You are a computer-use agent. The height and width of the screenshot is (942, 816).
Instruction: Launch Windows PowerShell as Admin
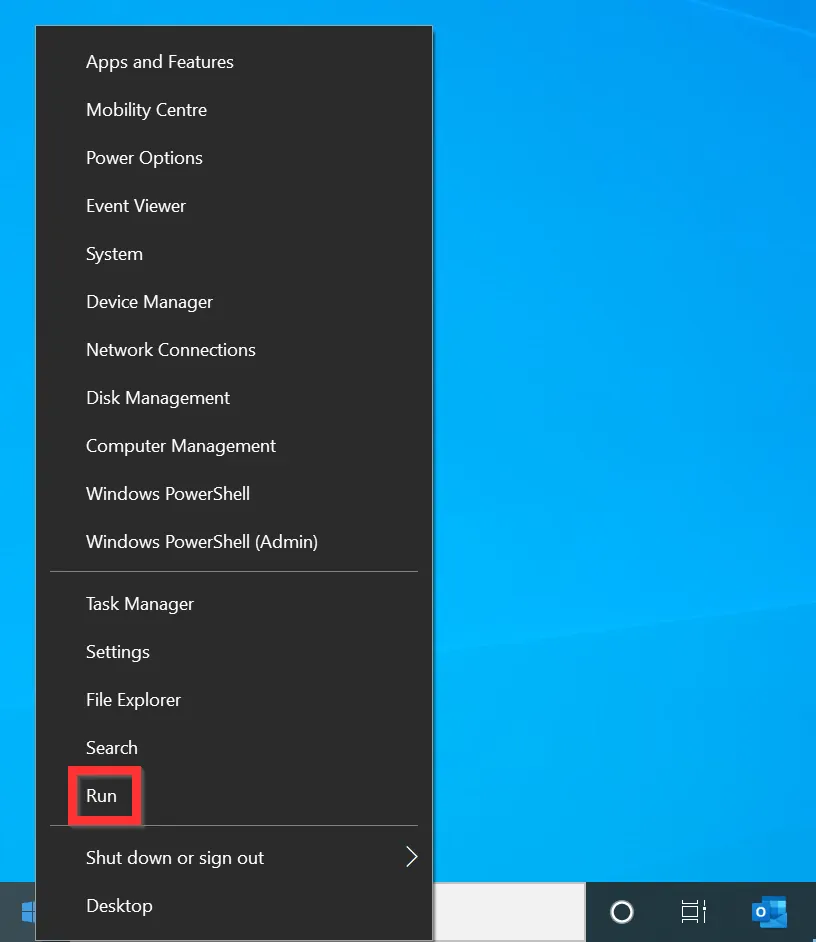coord(201,541)
